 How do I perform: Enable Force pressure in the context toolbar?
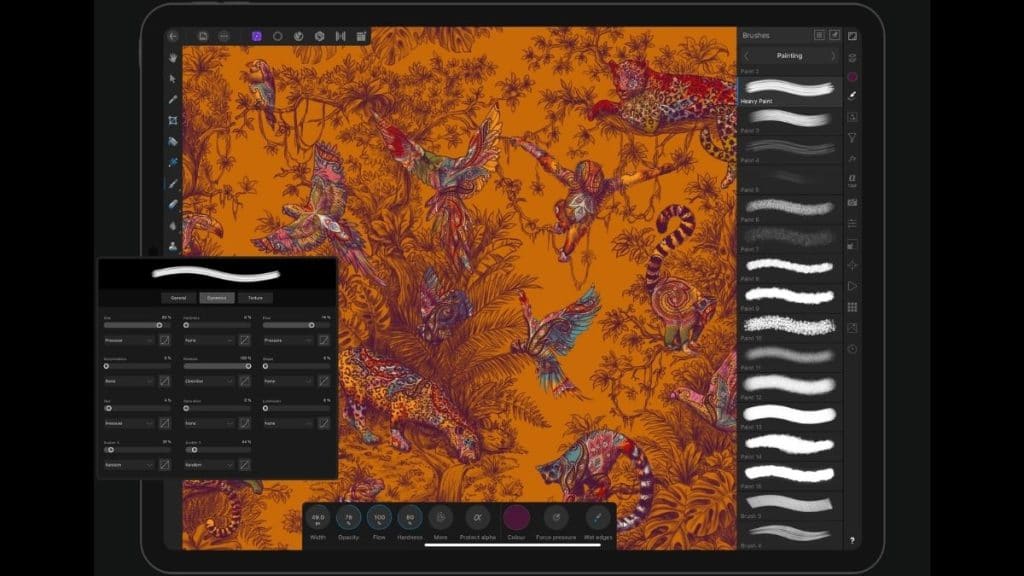557,518
